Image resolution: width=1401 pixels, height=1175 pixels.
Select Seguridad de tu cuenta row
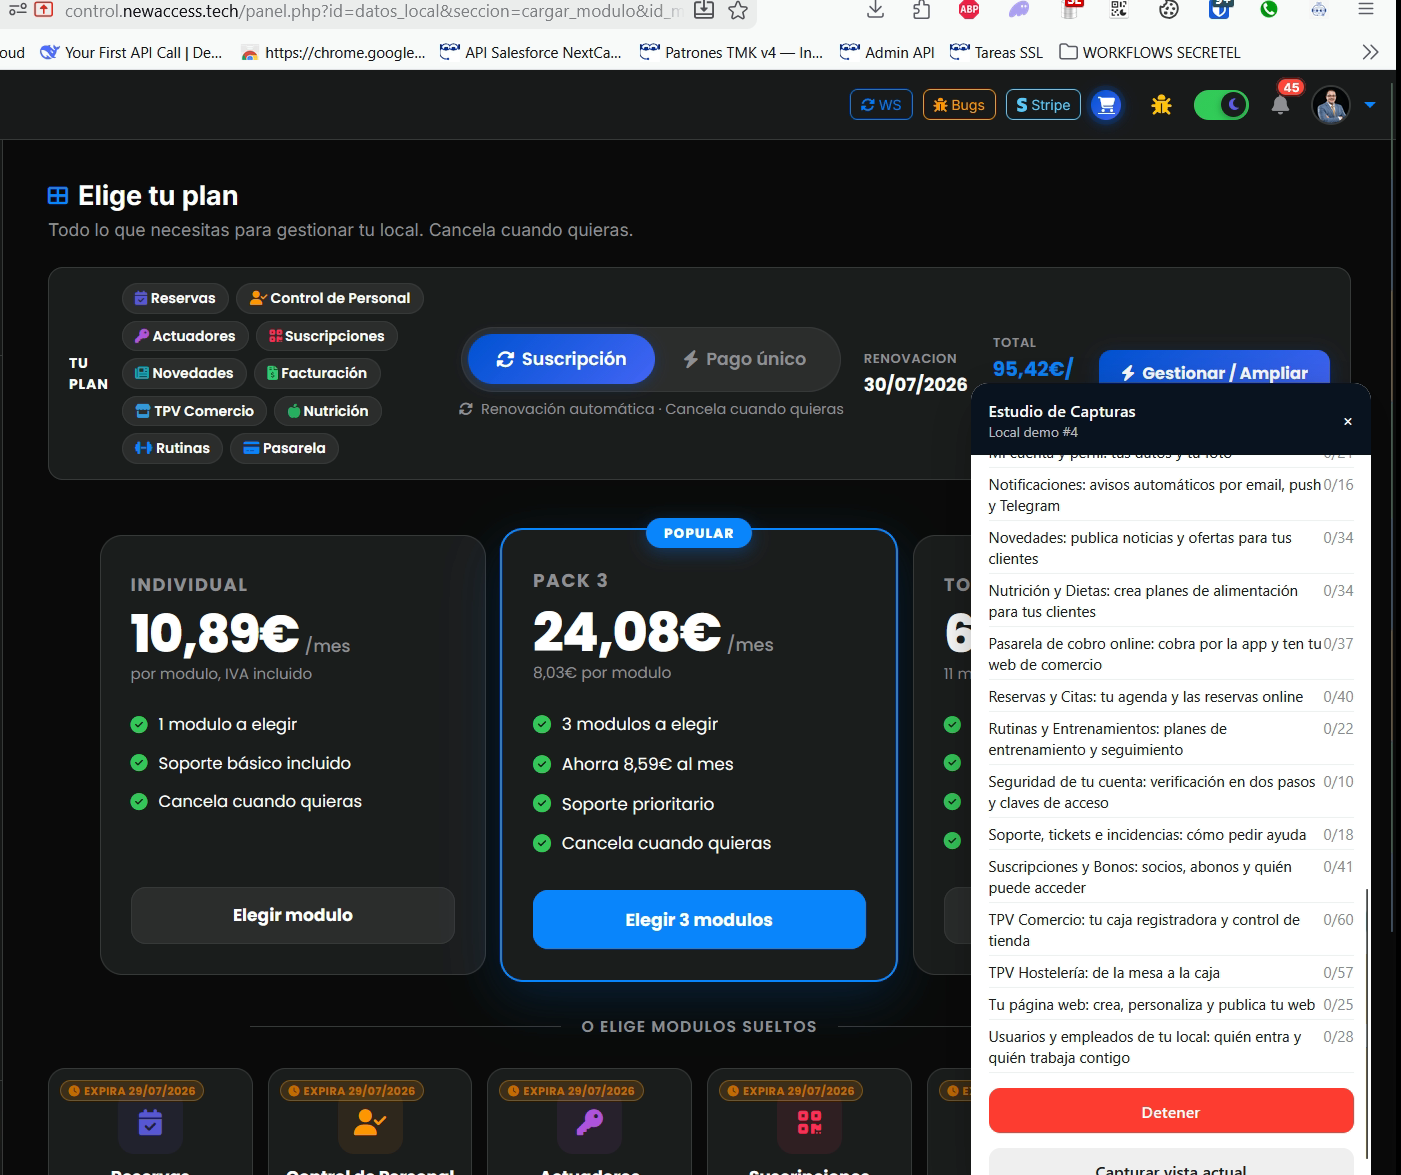tap(1170, 792)
